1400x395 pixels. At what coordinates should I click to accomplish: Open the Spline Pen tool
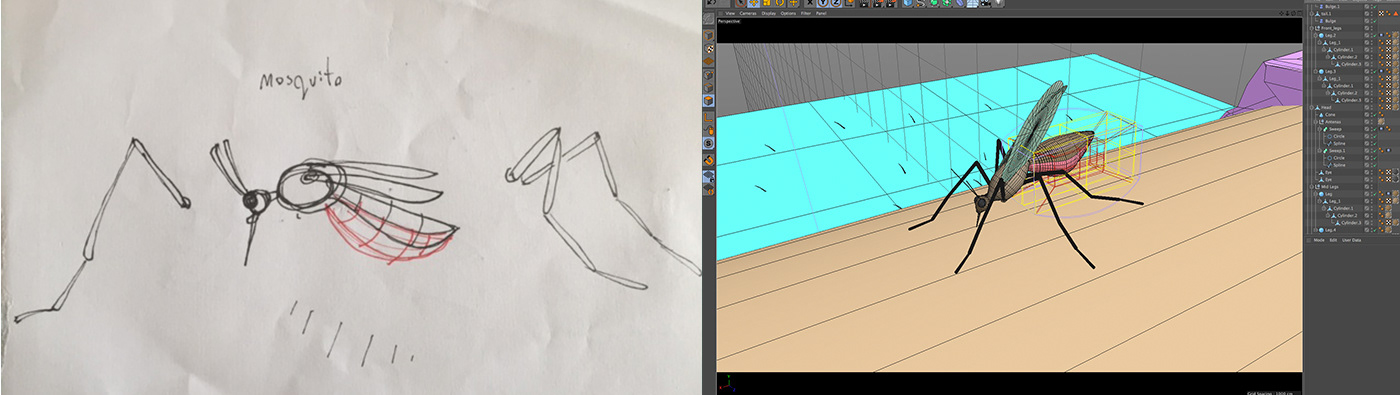point(921,4)
